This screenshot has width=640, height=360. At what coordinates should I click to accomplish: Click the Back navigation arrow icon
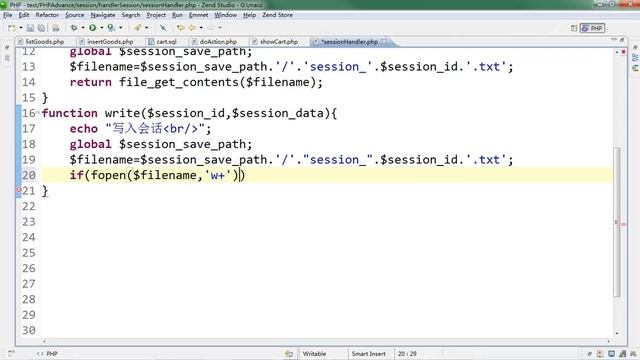(192, 28)
